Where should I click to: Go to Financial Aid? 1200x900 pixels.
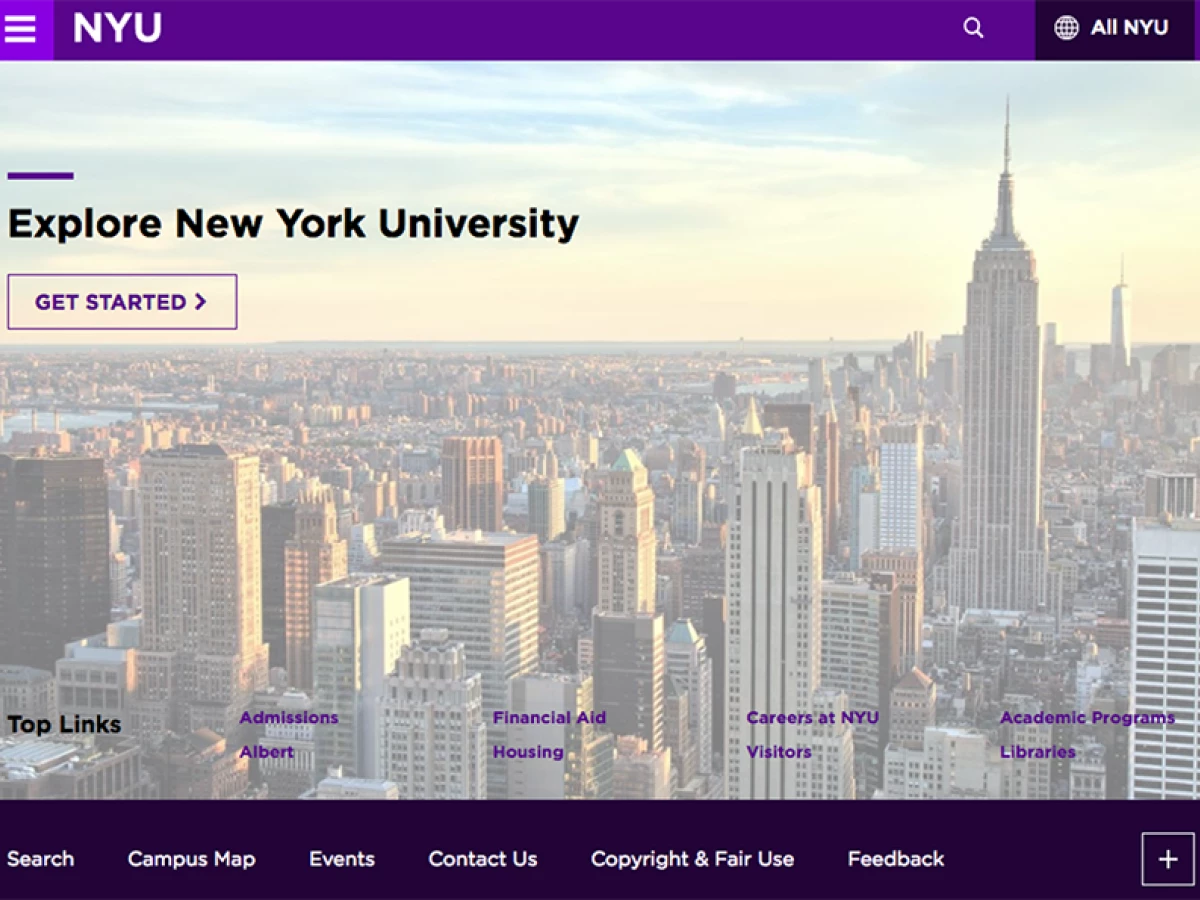(549, 718)
